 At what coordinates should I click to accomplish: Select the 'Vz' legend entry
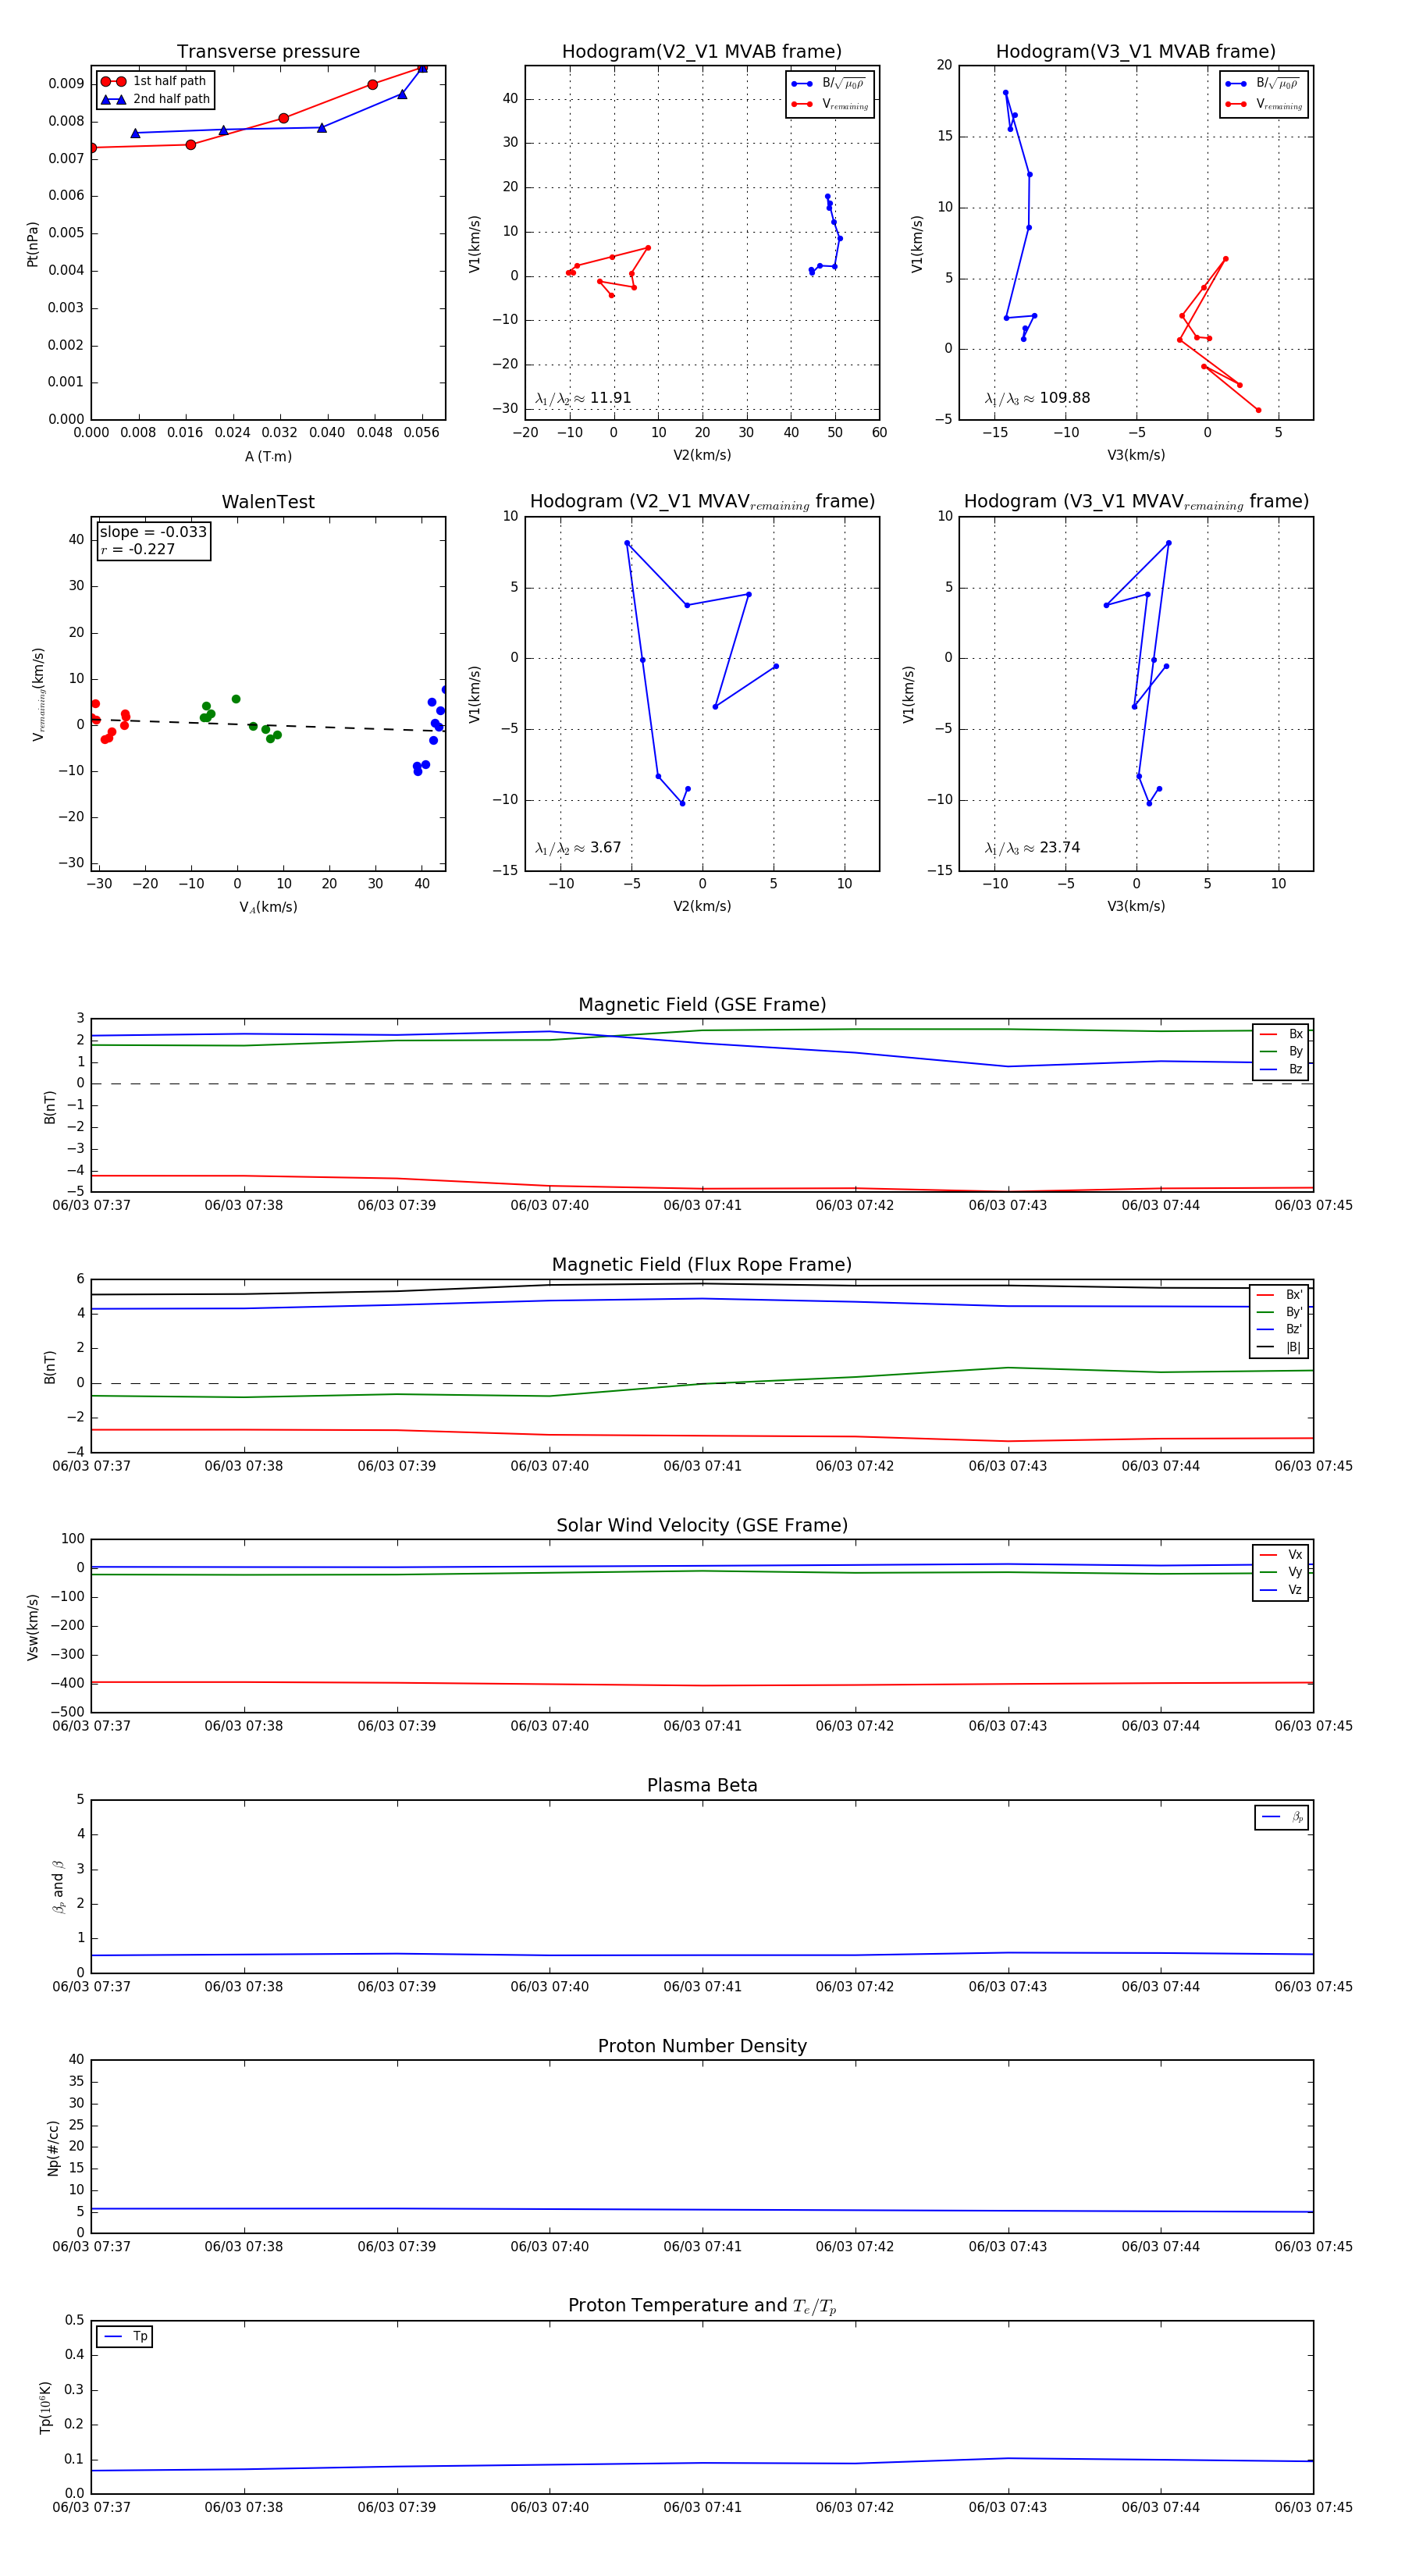point(1281,1590)
